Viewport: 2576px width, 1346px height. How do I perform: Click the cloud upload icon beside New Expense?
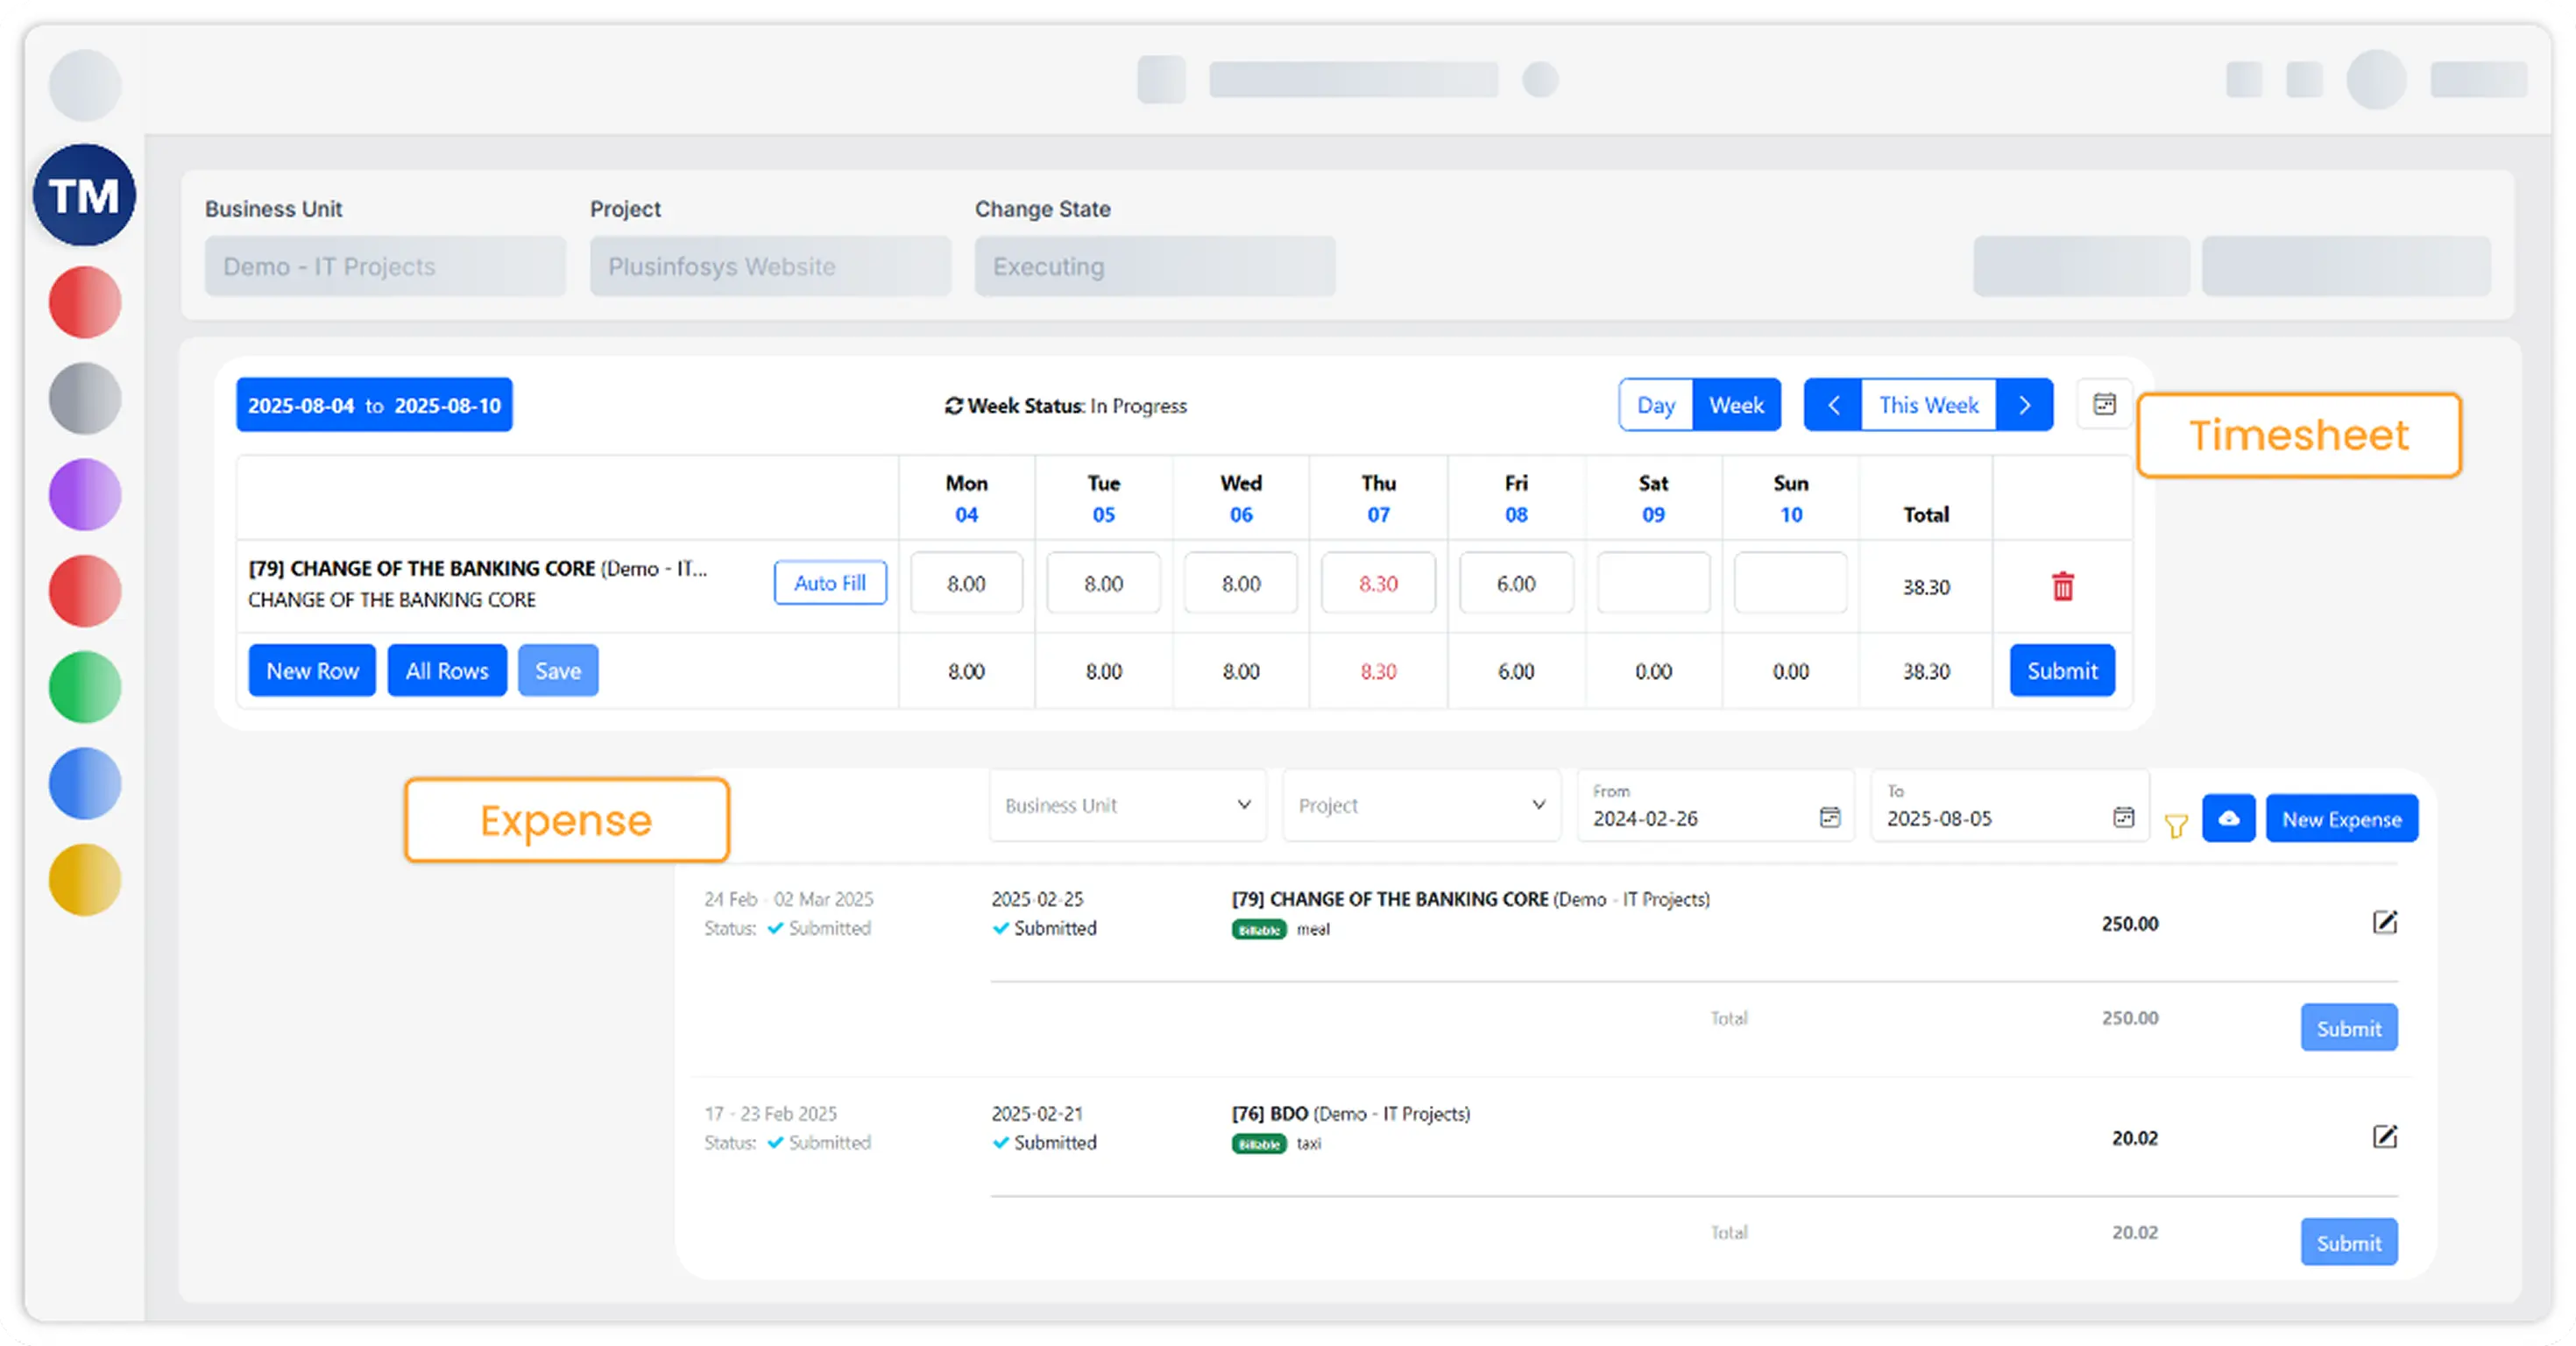(2230, 818)
